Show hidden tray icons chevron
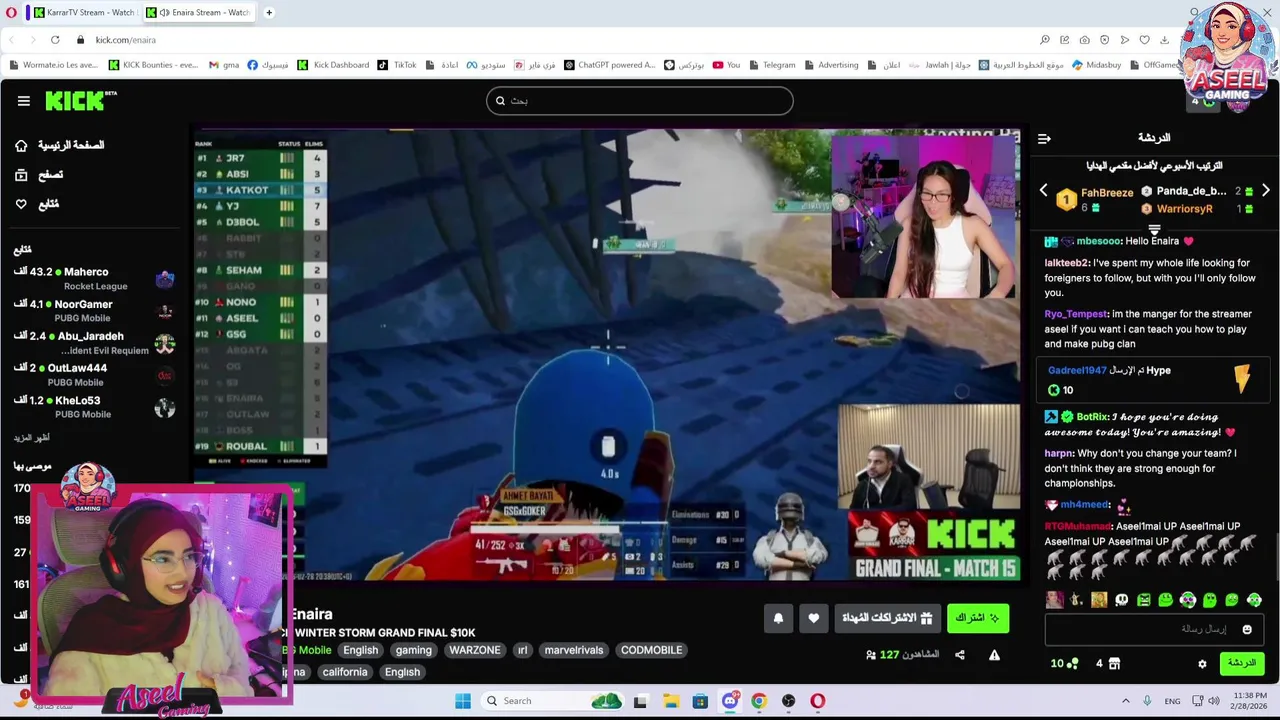 1125,701
